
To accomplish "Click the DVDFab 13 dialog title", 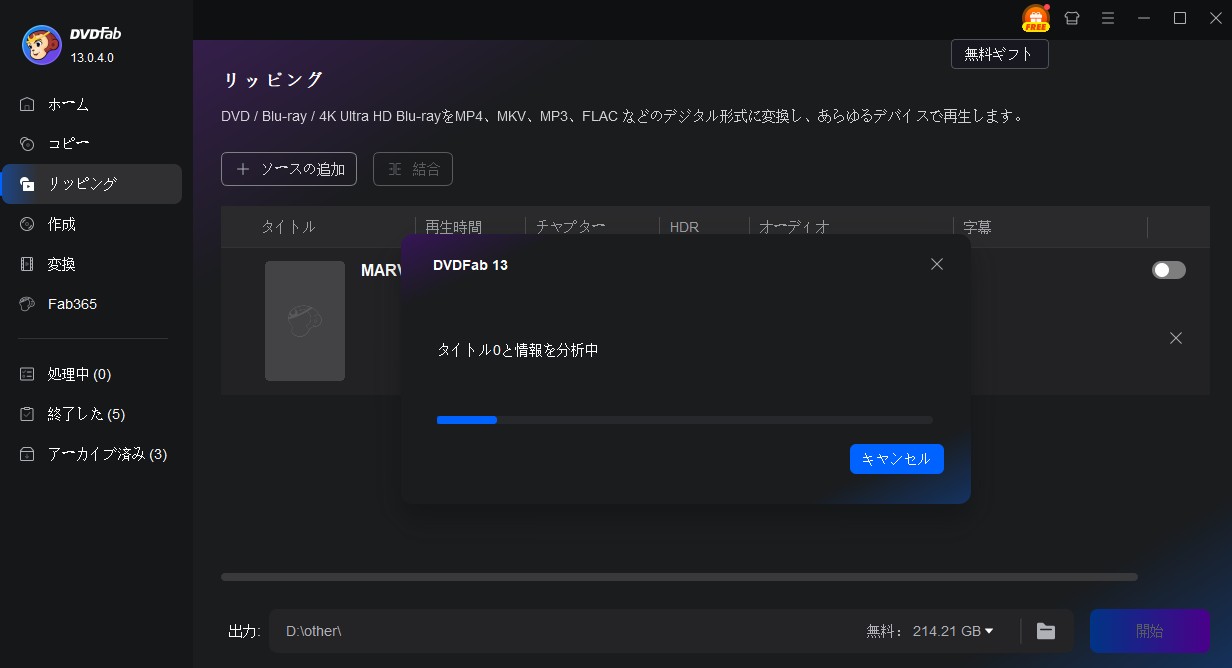I will [x=470, y=265].
